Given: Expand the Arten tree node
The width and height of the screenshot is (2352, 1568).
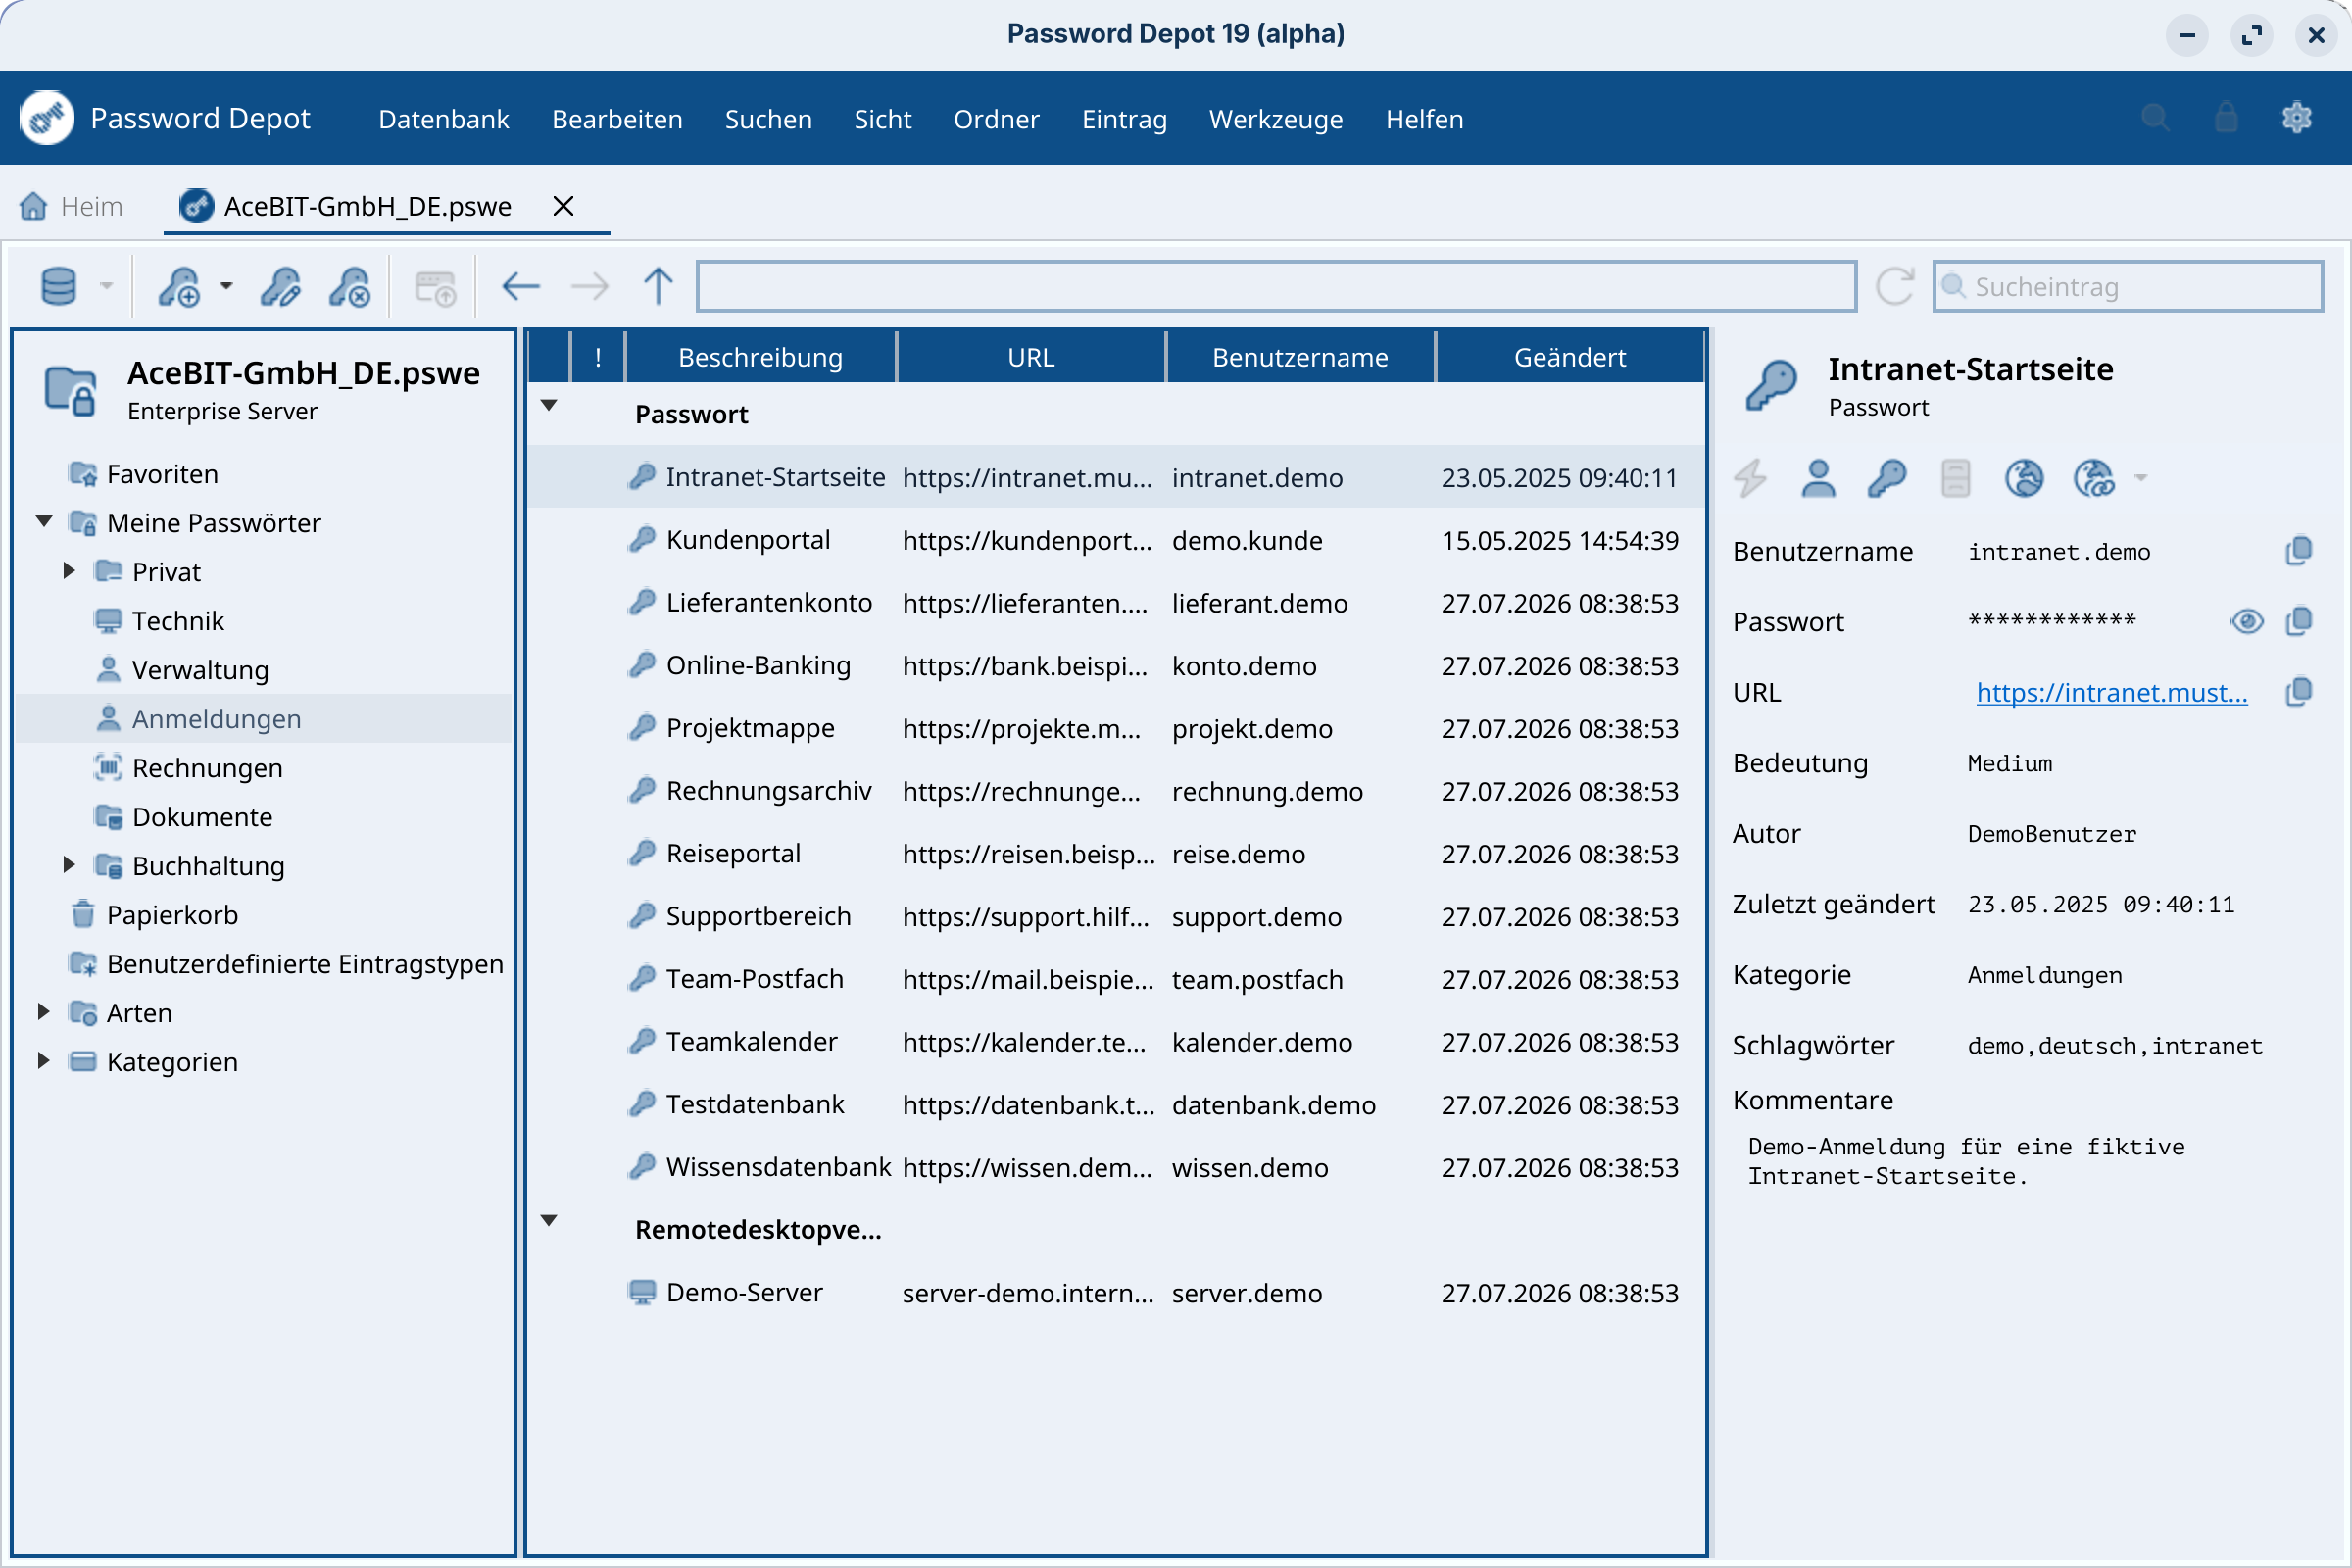Looking at the screenshot, I should click(44, 1011).
